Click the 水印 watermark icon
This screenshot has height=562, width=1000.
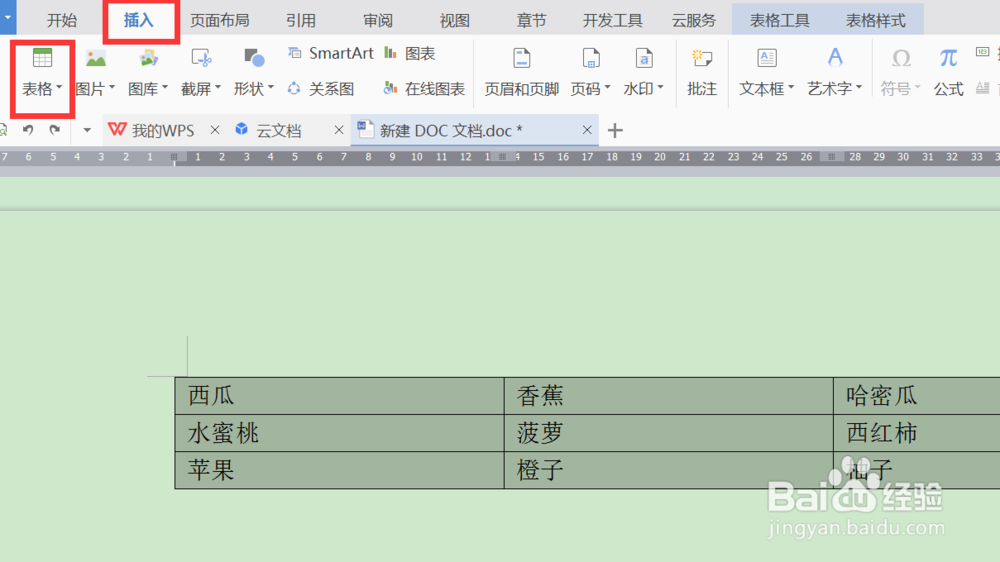pos(643,59)
